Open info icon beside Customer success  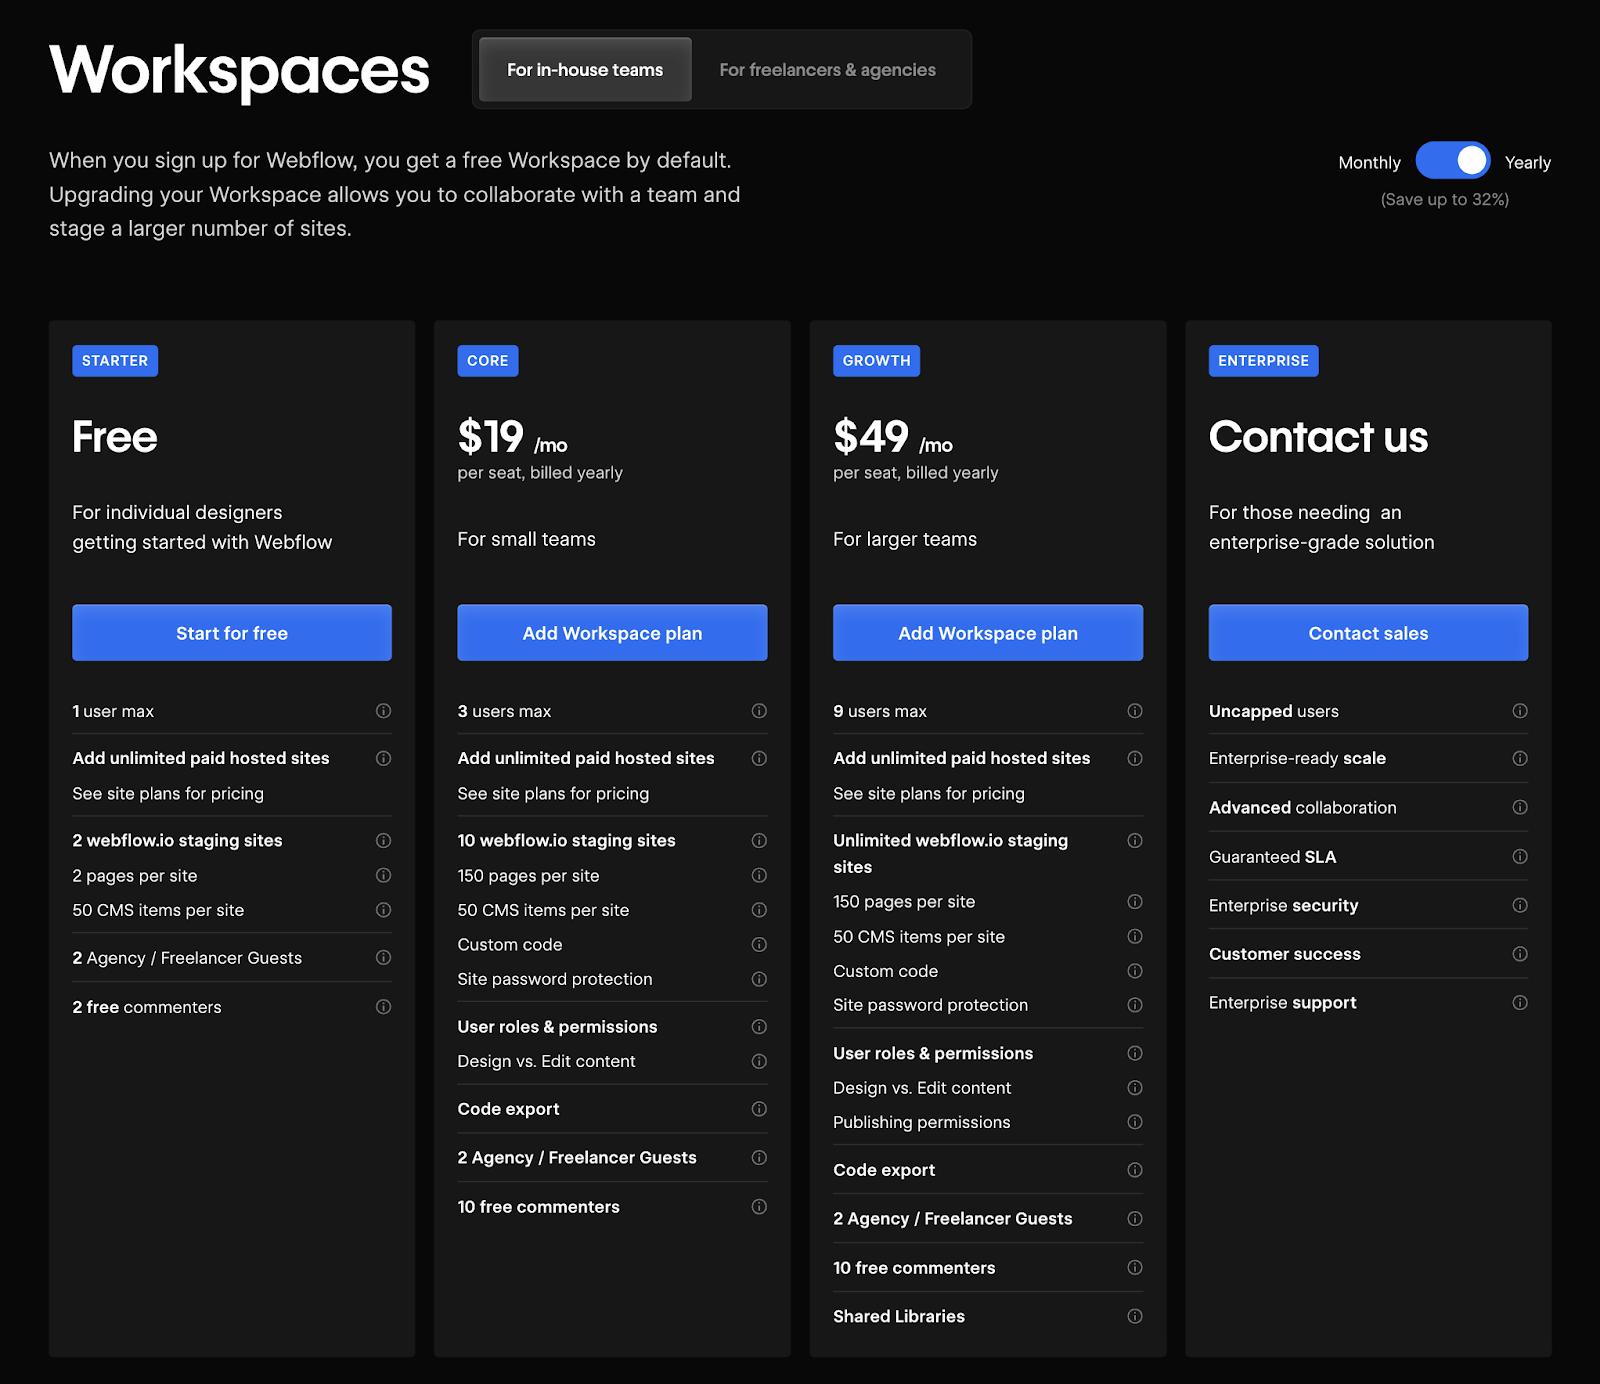[1520, 954]
